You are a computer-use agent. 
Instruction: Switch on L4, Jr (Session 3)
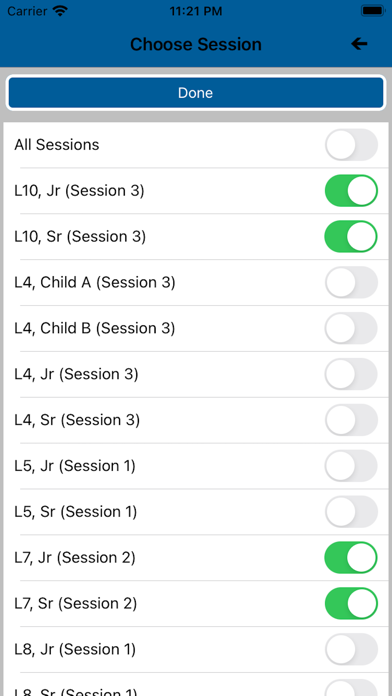[x=351, y=374]
